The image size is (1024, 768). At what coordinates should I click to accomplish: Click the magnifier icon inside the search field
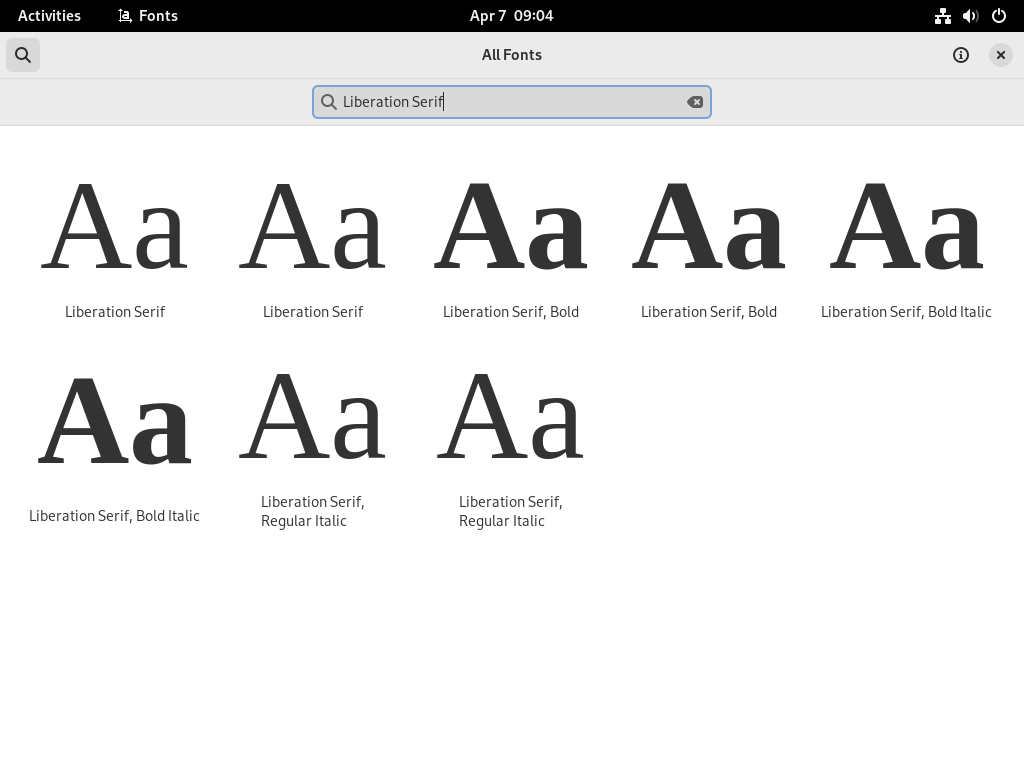click(x=329, y=102)
